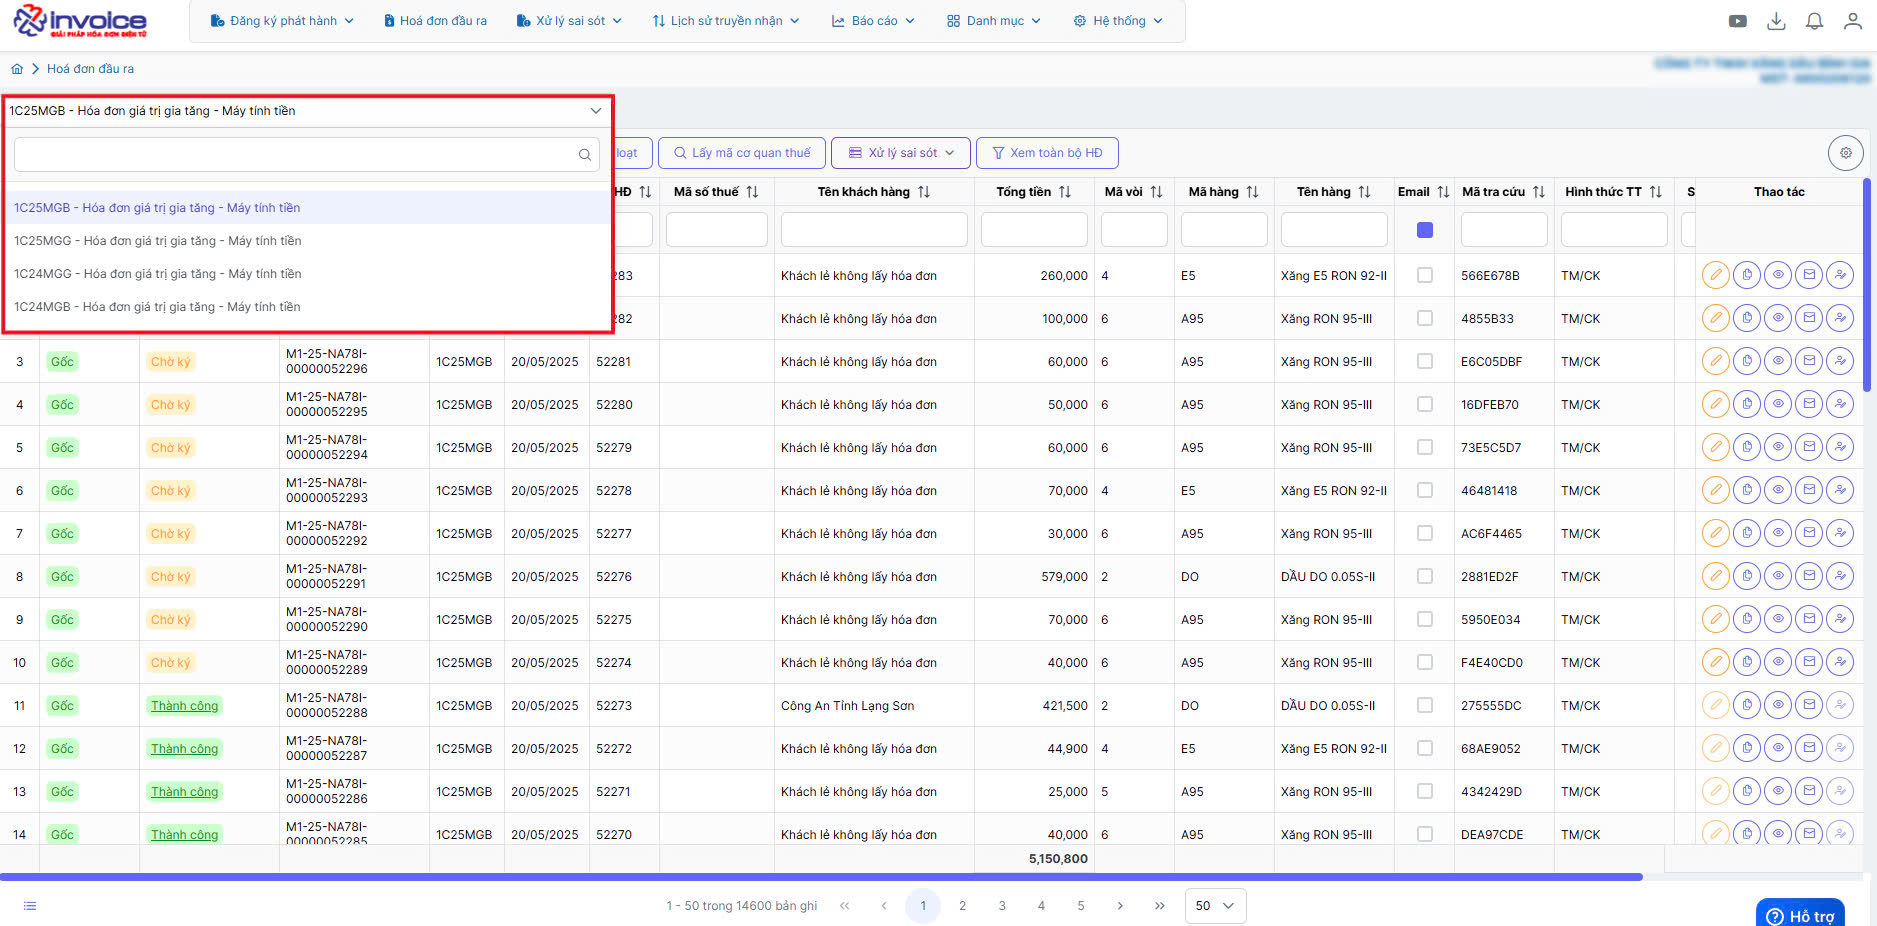Expand Hệ thống menu
This screenshot has height=926, width=1877.
[1118, 21]
